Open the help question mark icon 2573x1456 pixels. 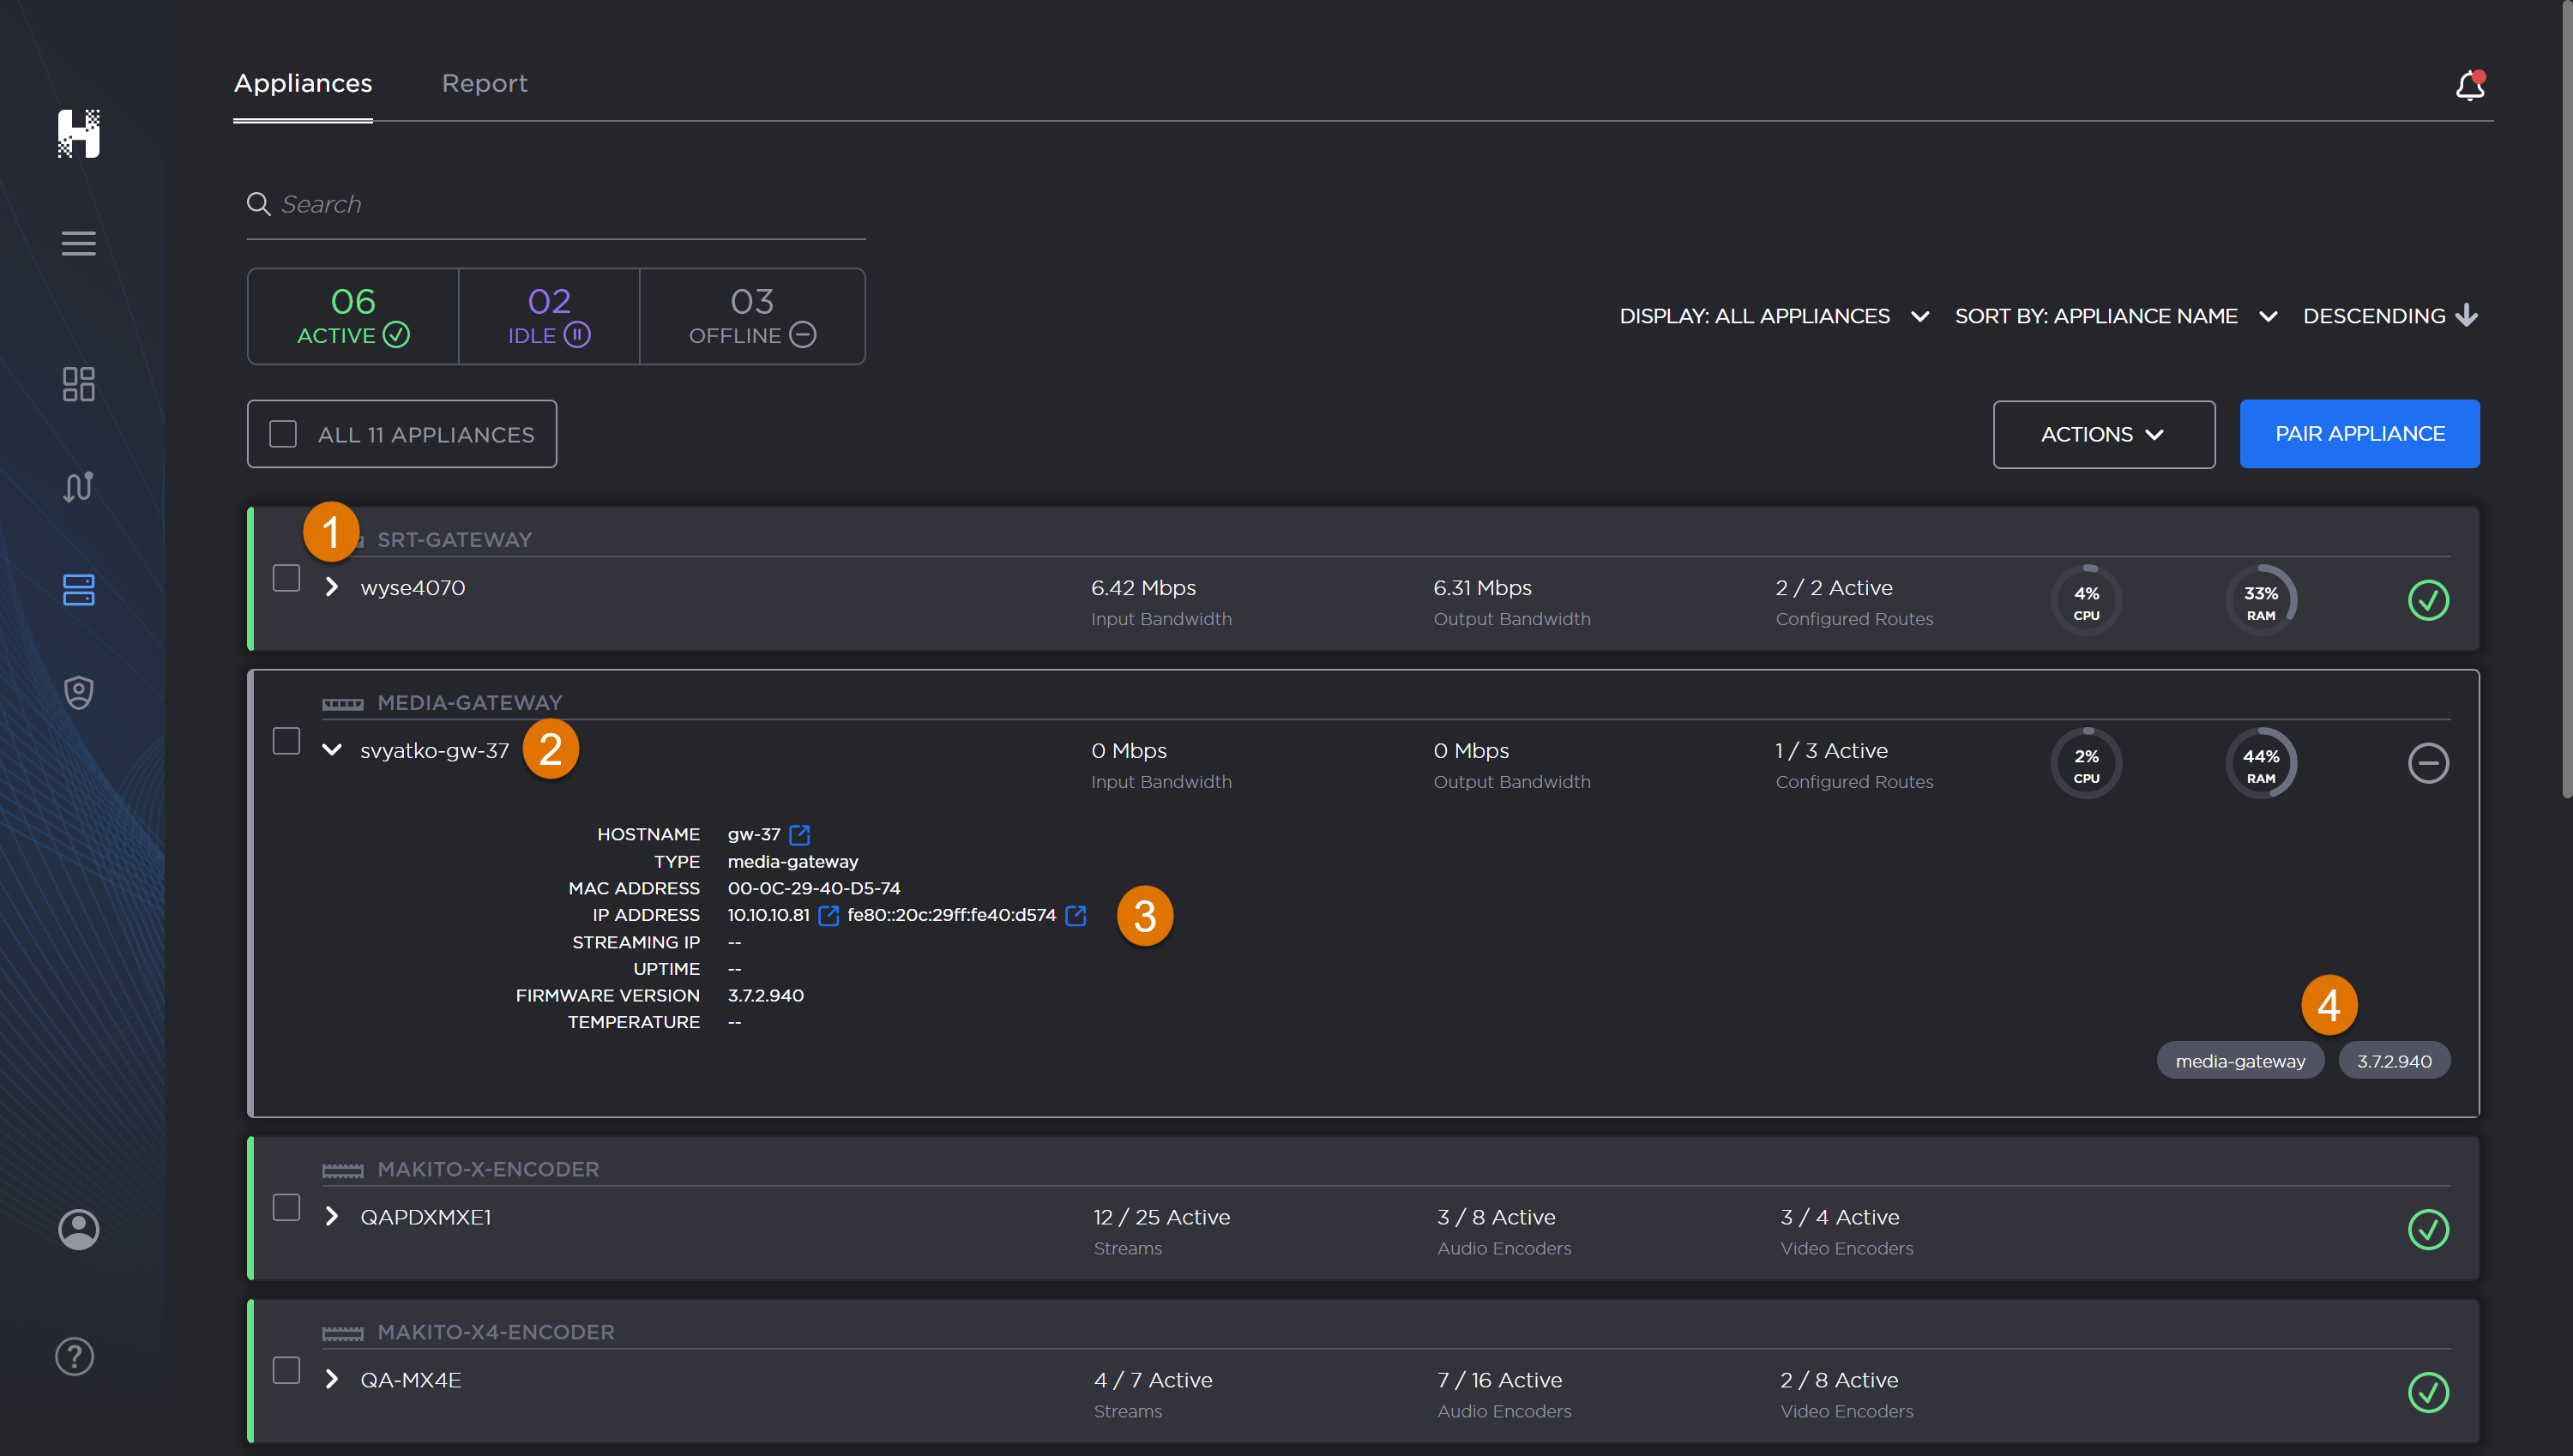click(x=75, y=1356)
